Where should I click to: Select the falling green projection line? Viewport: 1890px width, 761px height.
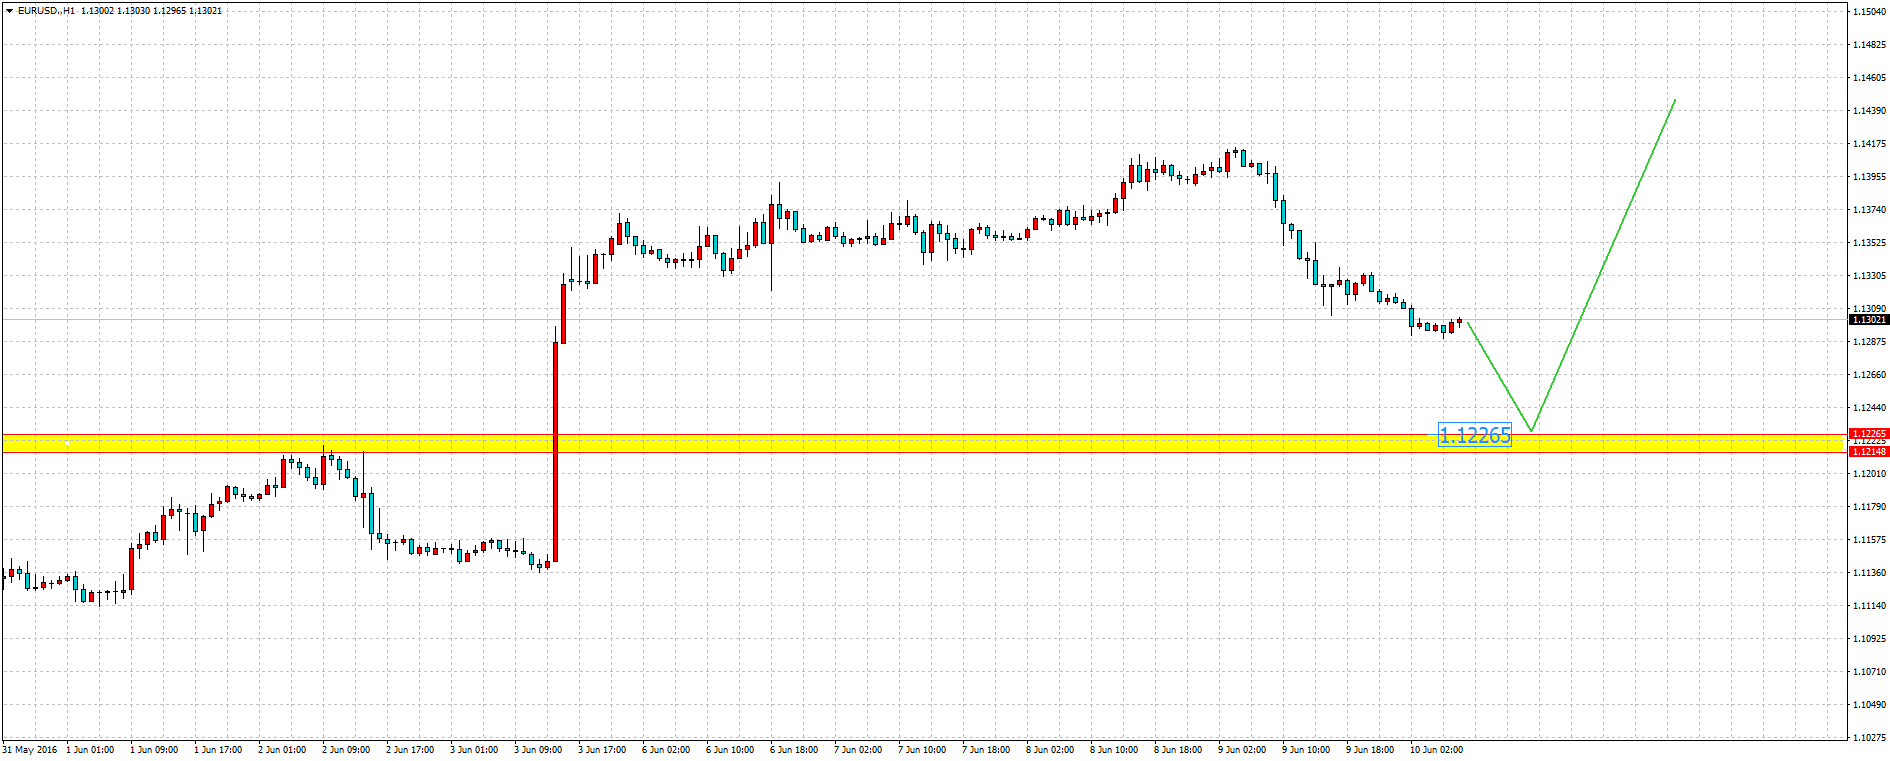[x=1498, y=376]
